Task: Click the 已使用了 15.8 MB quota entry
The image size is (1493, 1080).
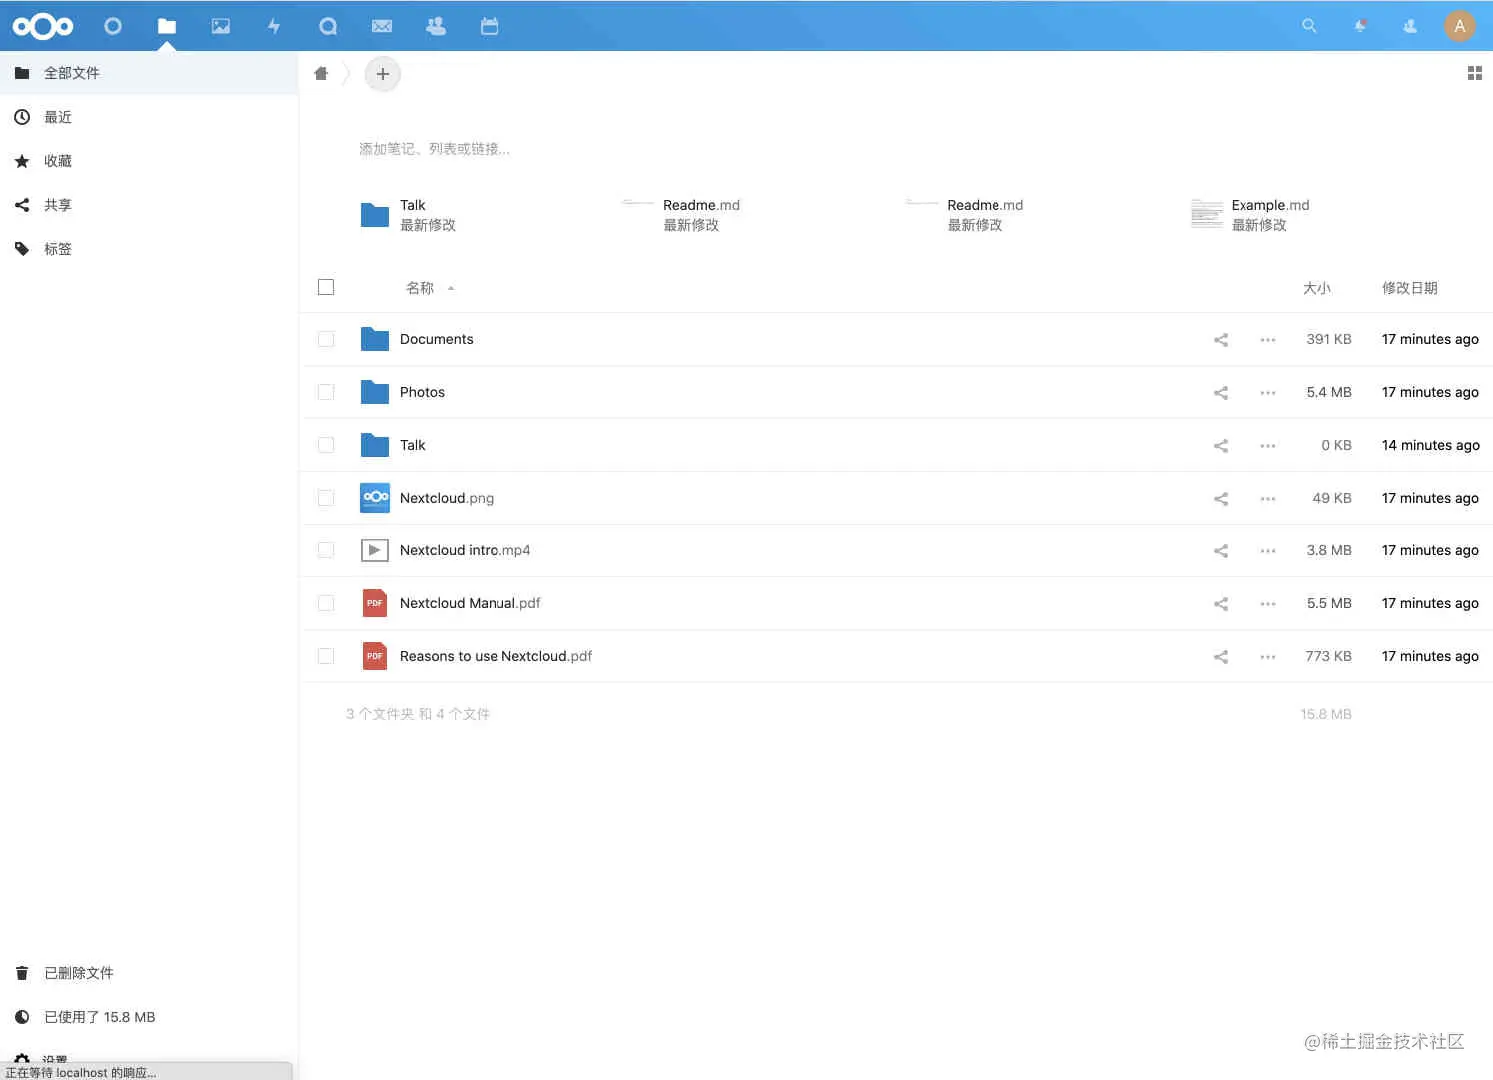Action: click(x=149, y=1017)
